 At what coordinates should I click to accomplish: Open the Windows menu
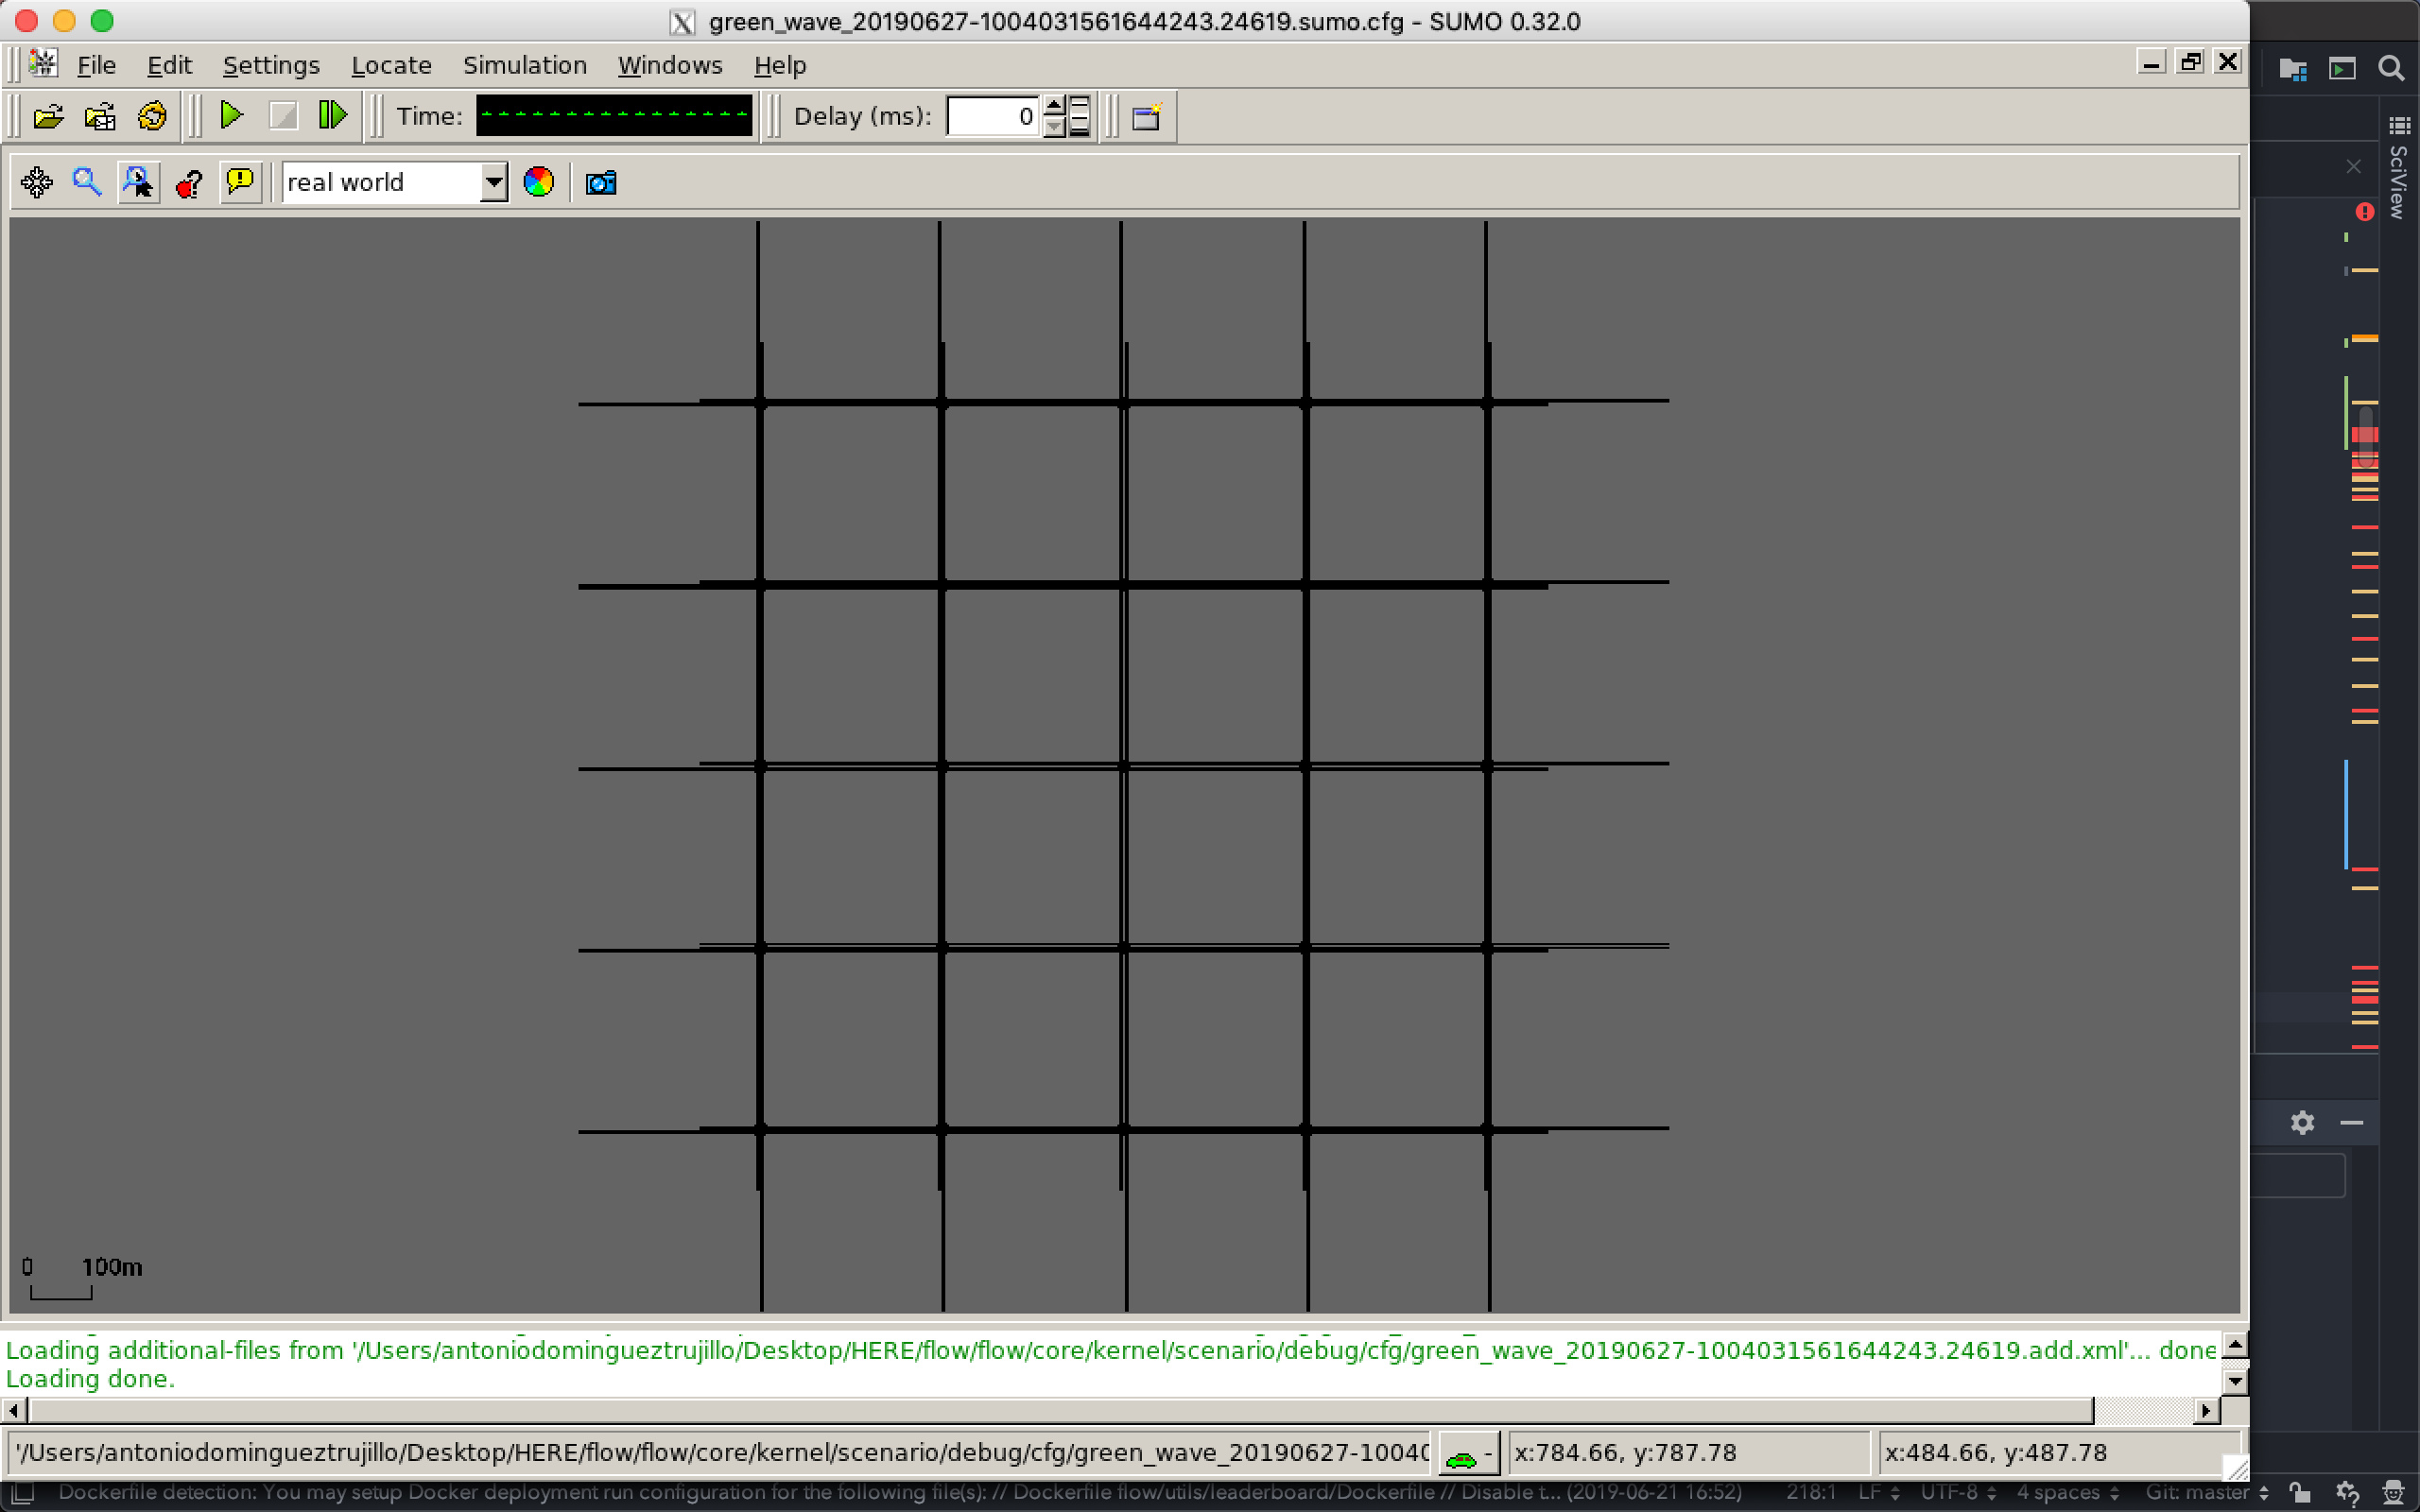670,65
